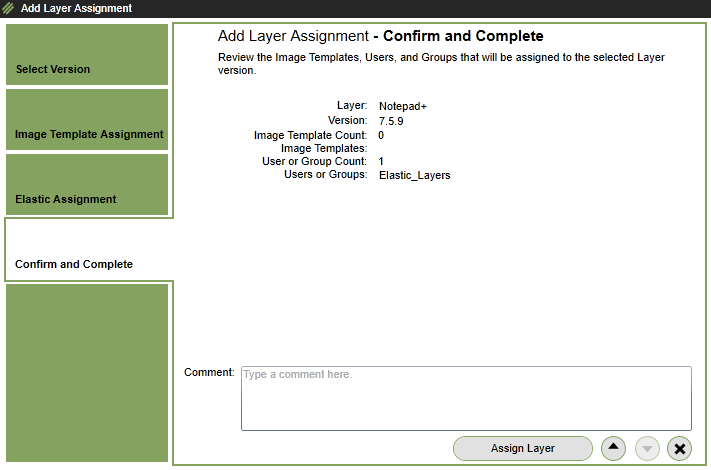Switch to Image Template Assignment tab
Viewport: 711px width, 470px height.
[x=86, y=120]
